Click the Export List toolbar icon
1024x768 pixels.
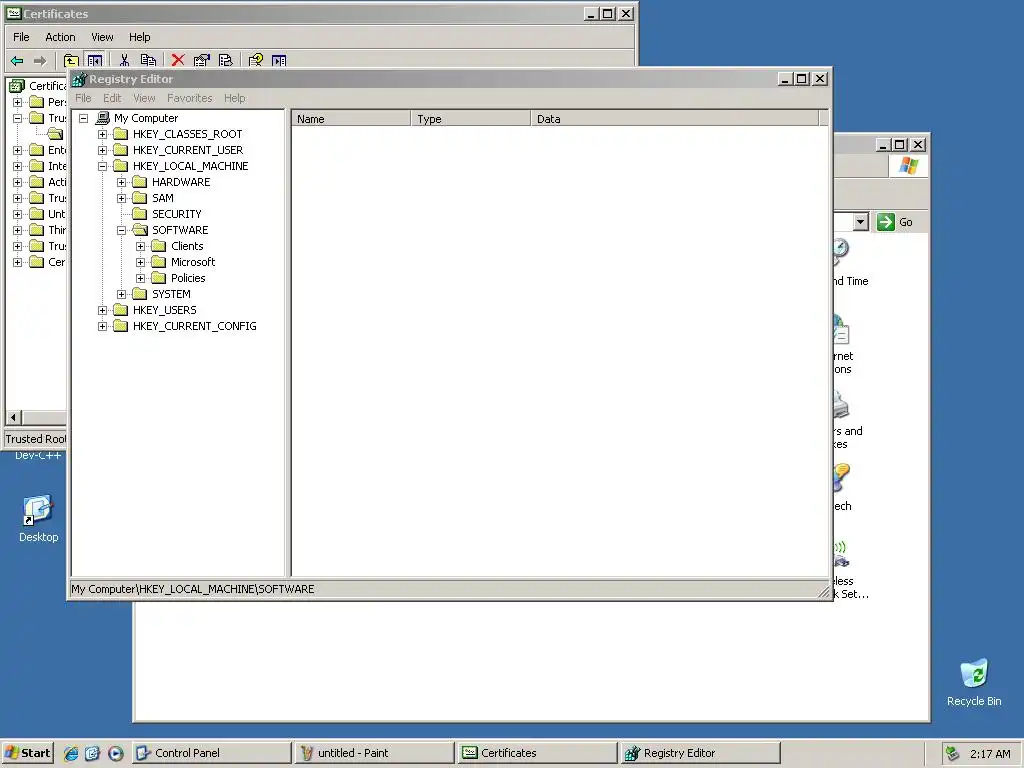(226, 61)
